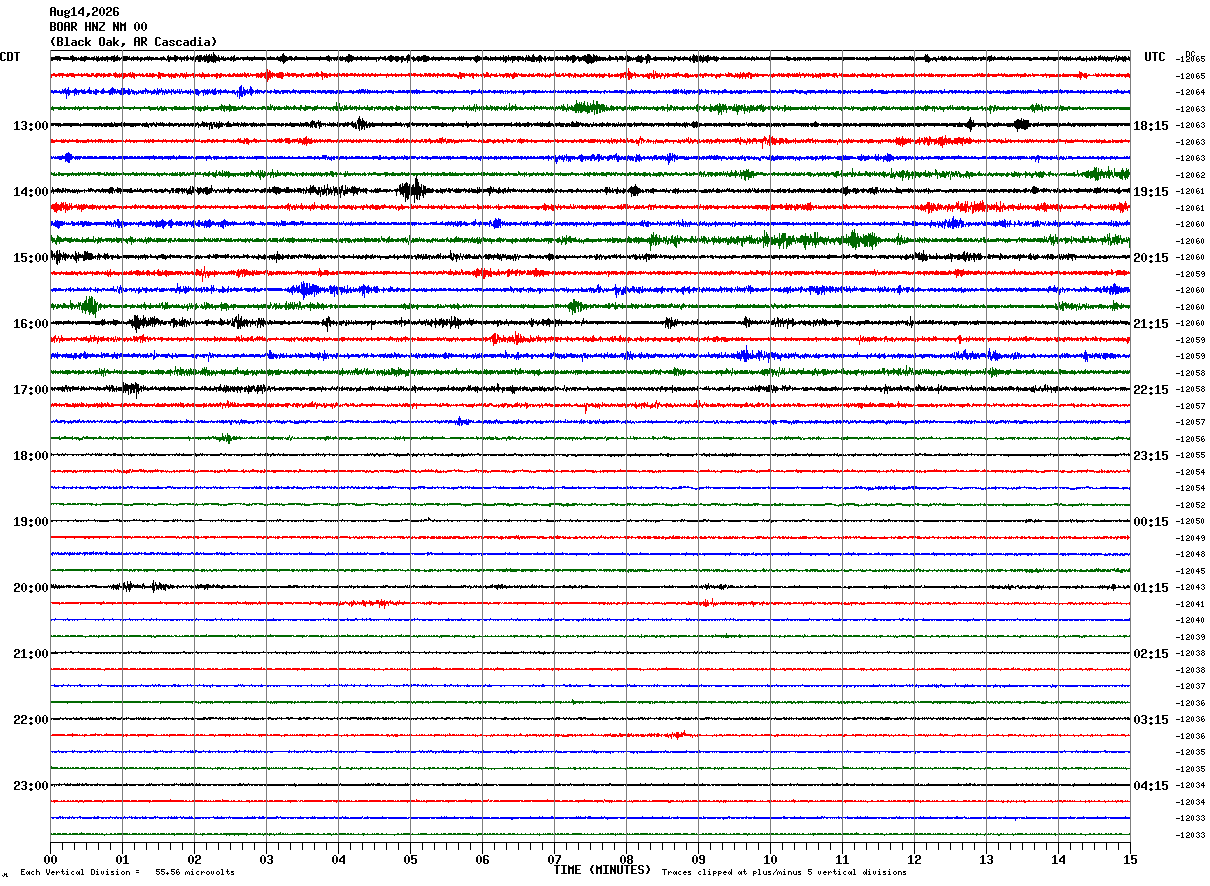Click the DC offset value '-12062'
The width and height of the screenshot is (1210, 886).
click(x=1190, y=175)
